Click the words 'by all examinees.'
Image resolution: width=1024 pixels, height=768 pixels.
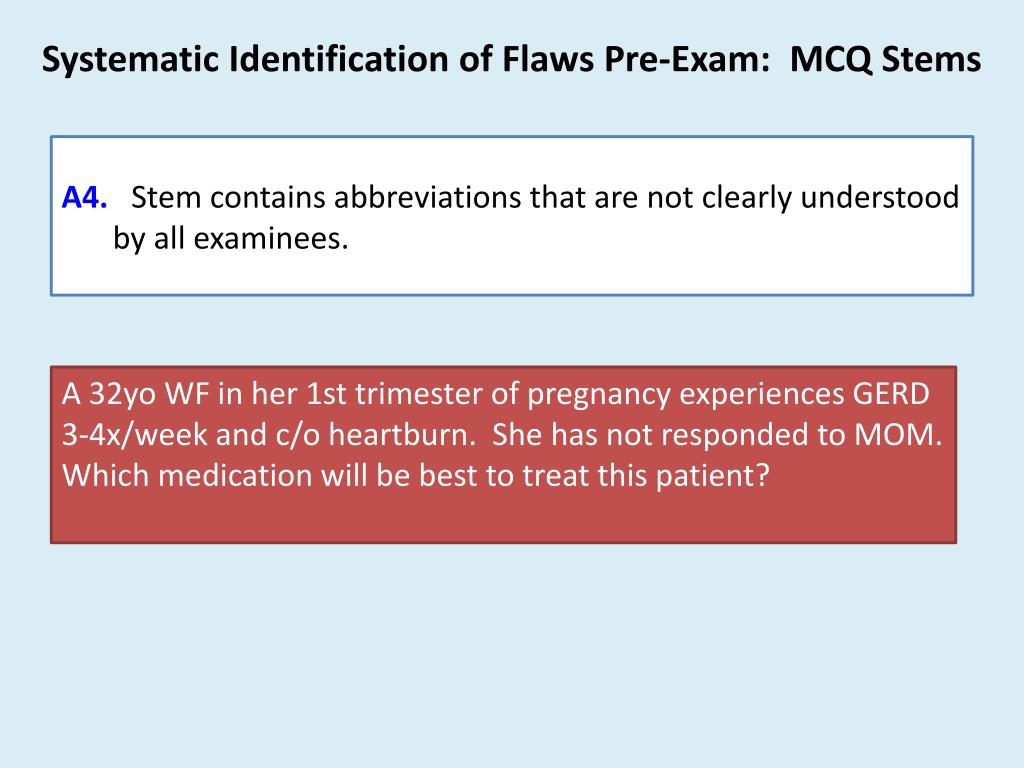coord(231,238)
